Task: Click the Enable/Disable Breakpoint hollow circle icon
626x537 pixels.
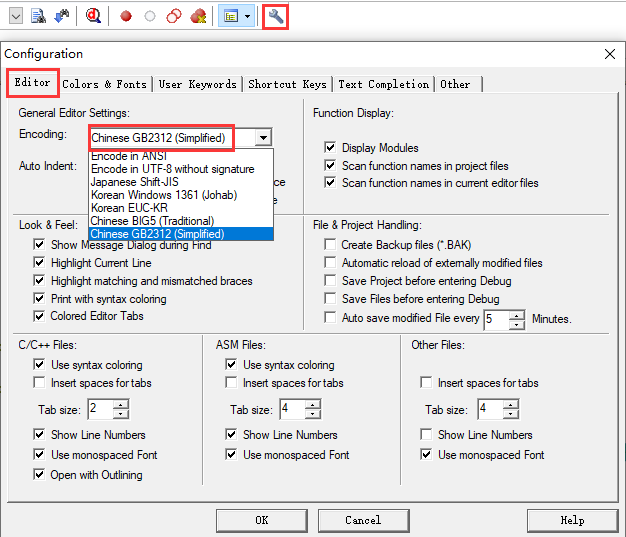Action: pos(150,16)
